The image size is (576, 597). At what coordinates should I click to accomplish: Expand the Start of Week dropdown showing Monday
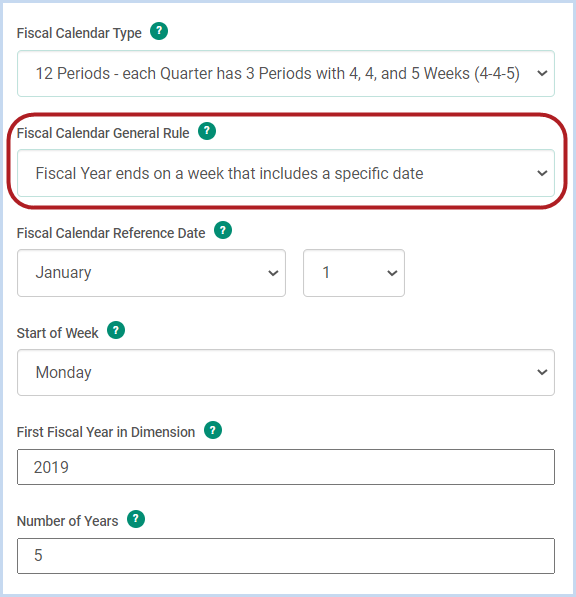click(286, 372)
